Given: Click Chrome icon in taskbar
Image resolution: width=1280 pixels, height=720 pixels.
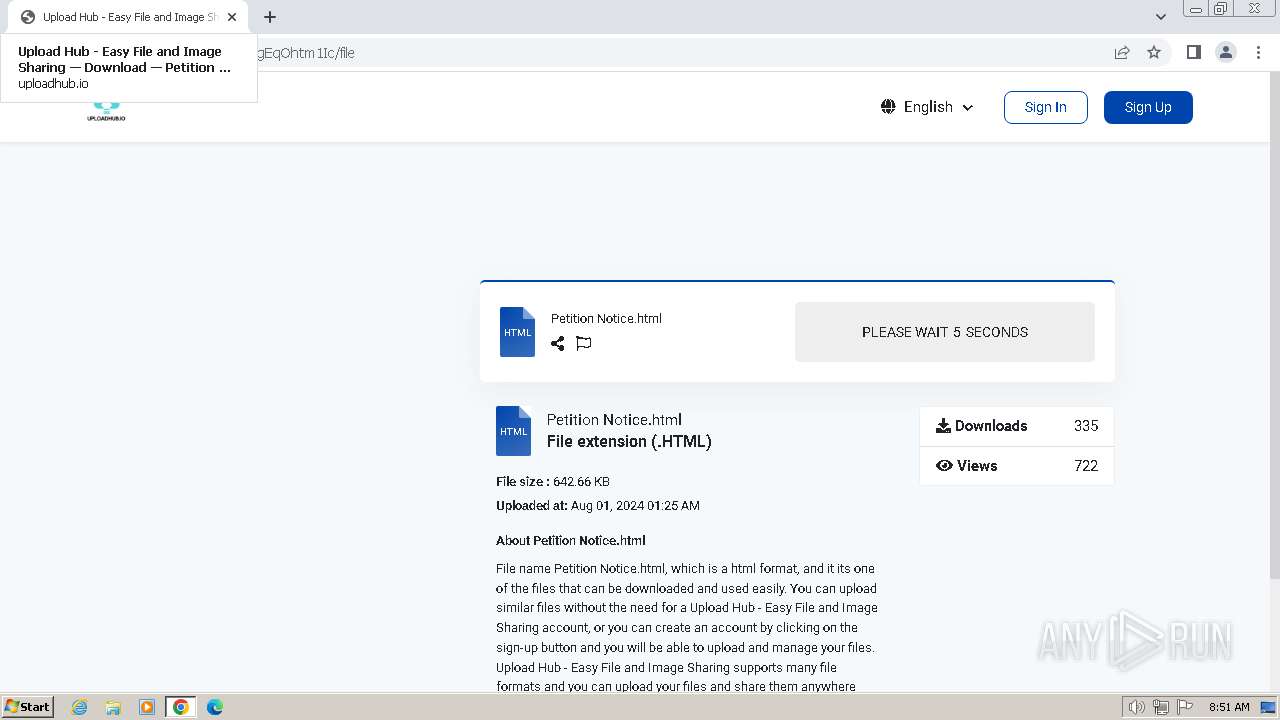Looking at the screenshot, I should coord(181,707).
